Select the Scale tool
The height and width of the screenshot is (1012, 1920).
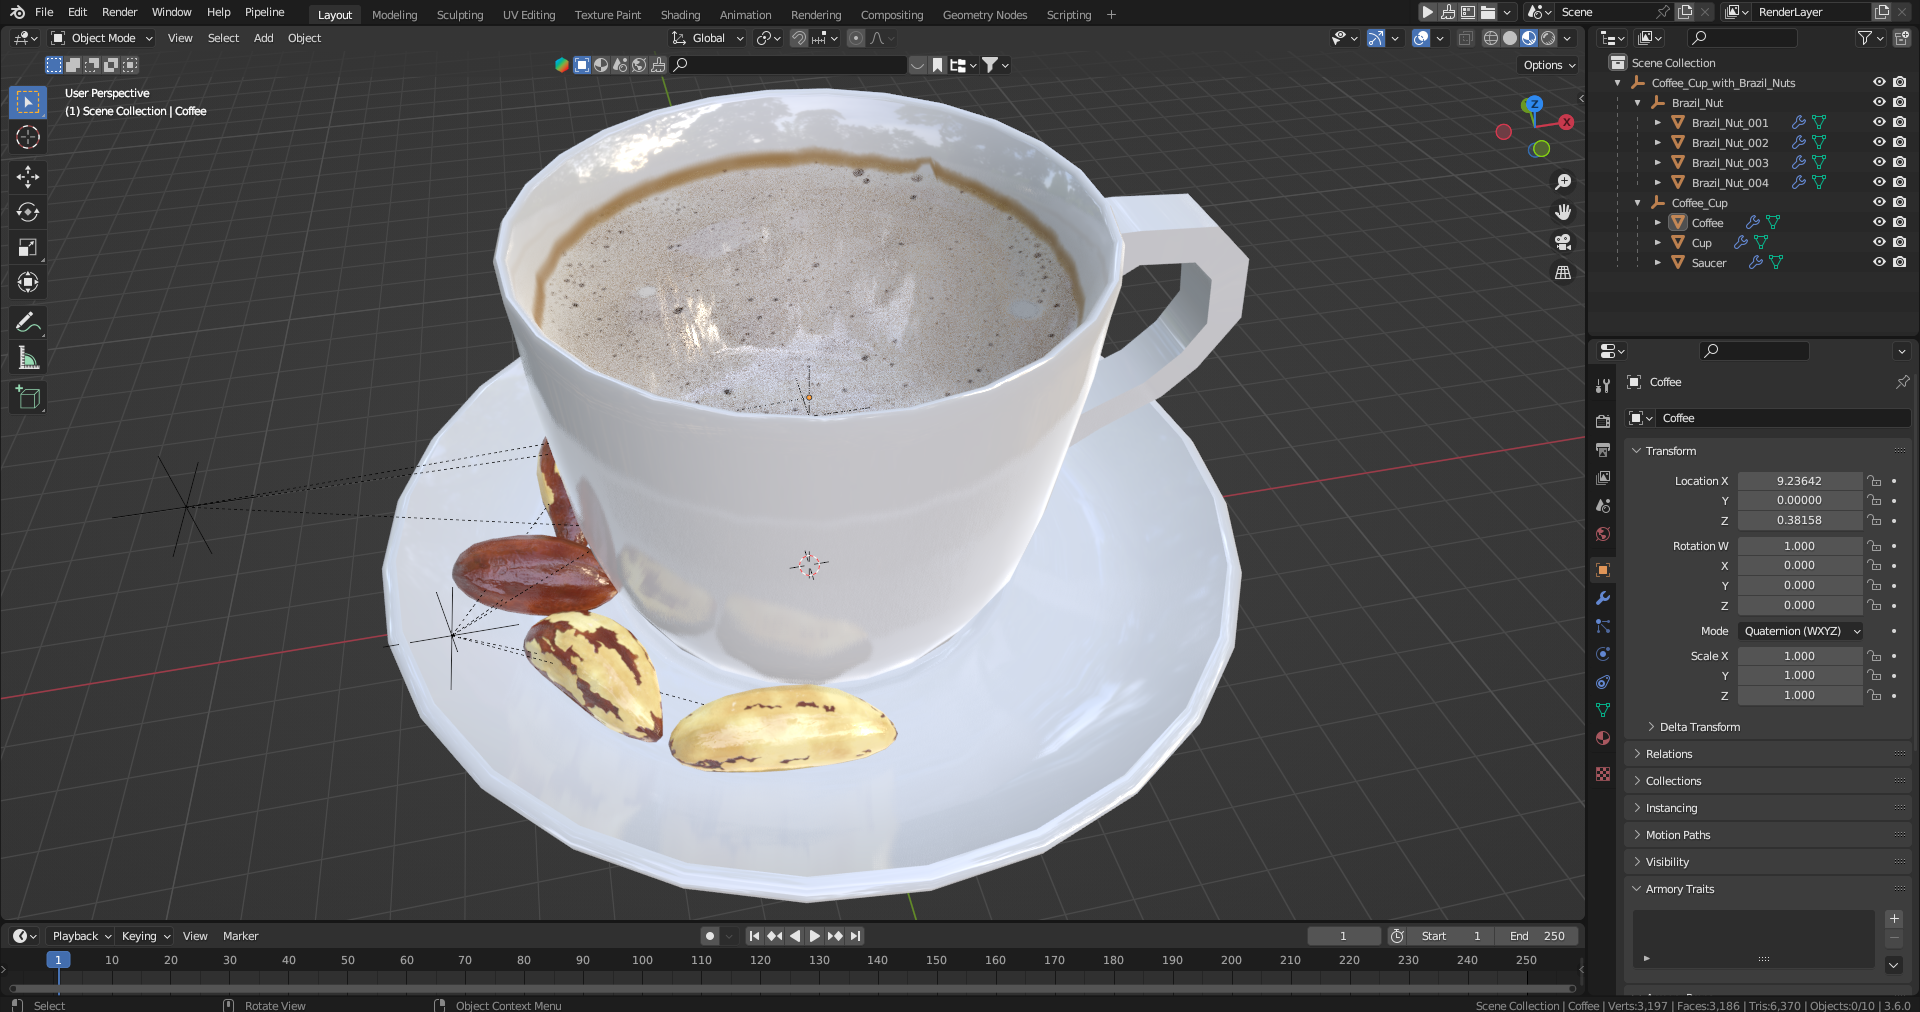[28, 247]
